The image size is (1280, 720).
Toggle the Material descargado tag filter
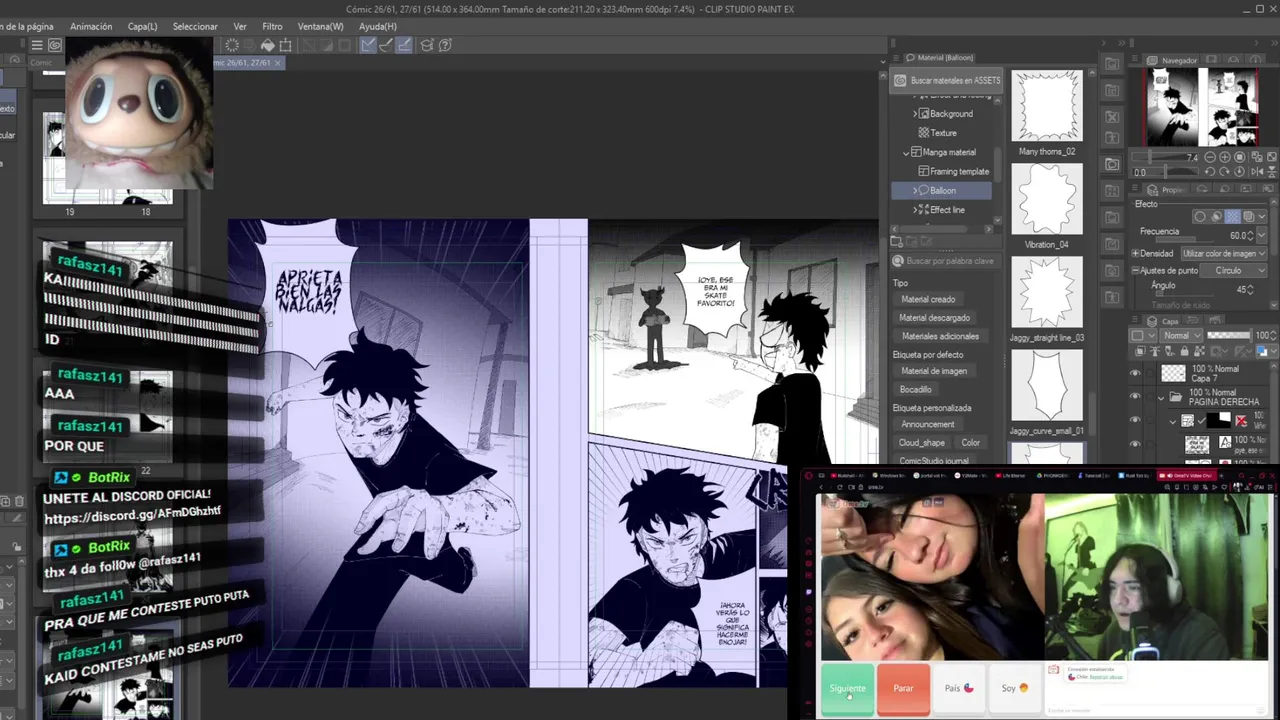[x=934, y=317]
